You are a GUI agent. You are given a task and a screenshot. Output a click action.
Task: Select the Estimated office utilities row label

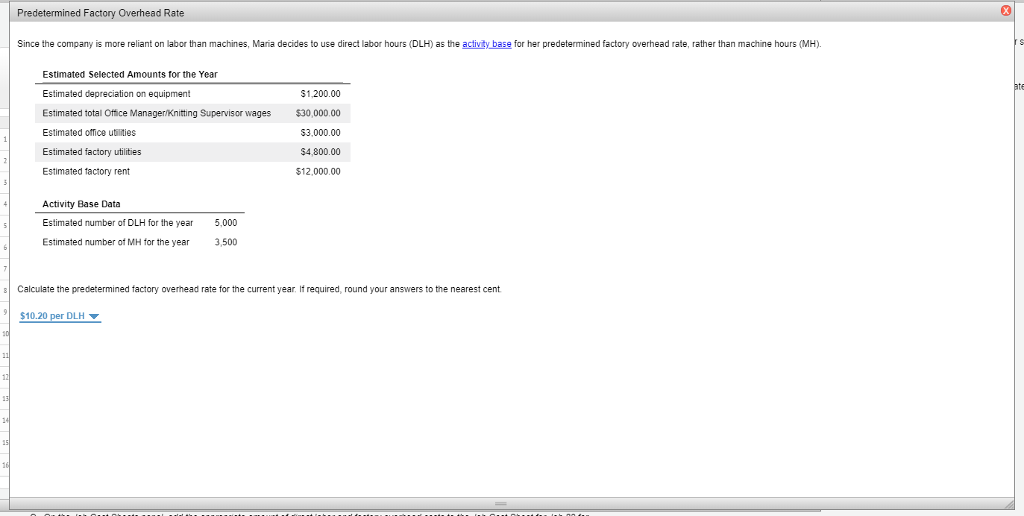click(89, 133)
